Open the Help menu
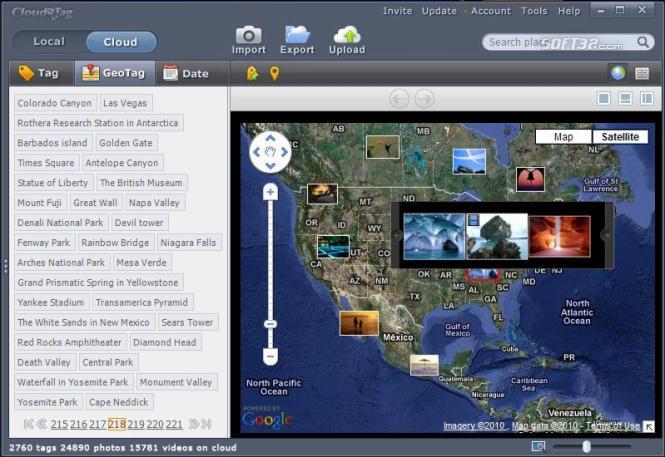 [x=569, y=11]
